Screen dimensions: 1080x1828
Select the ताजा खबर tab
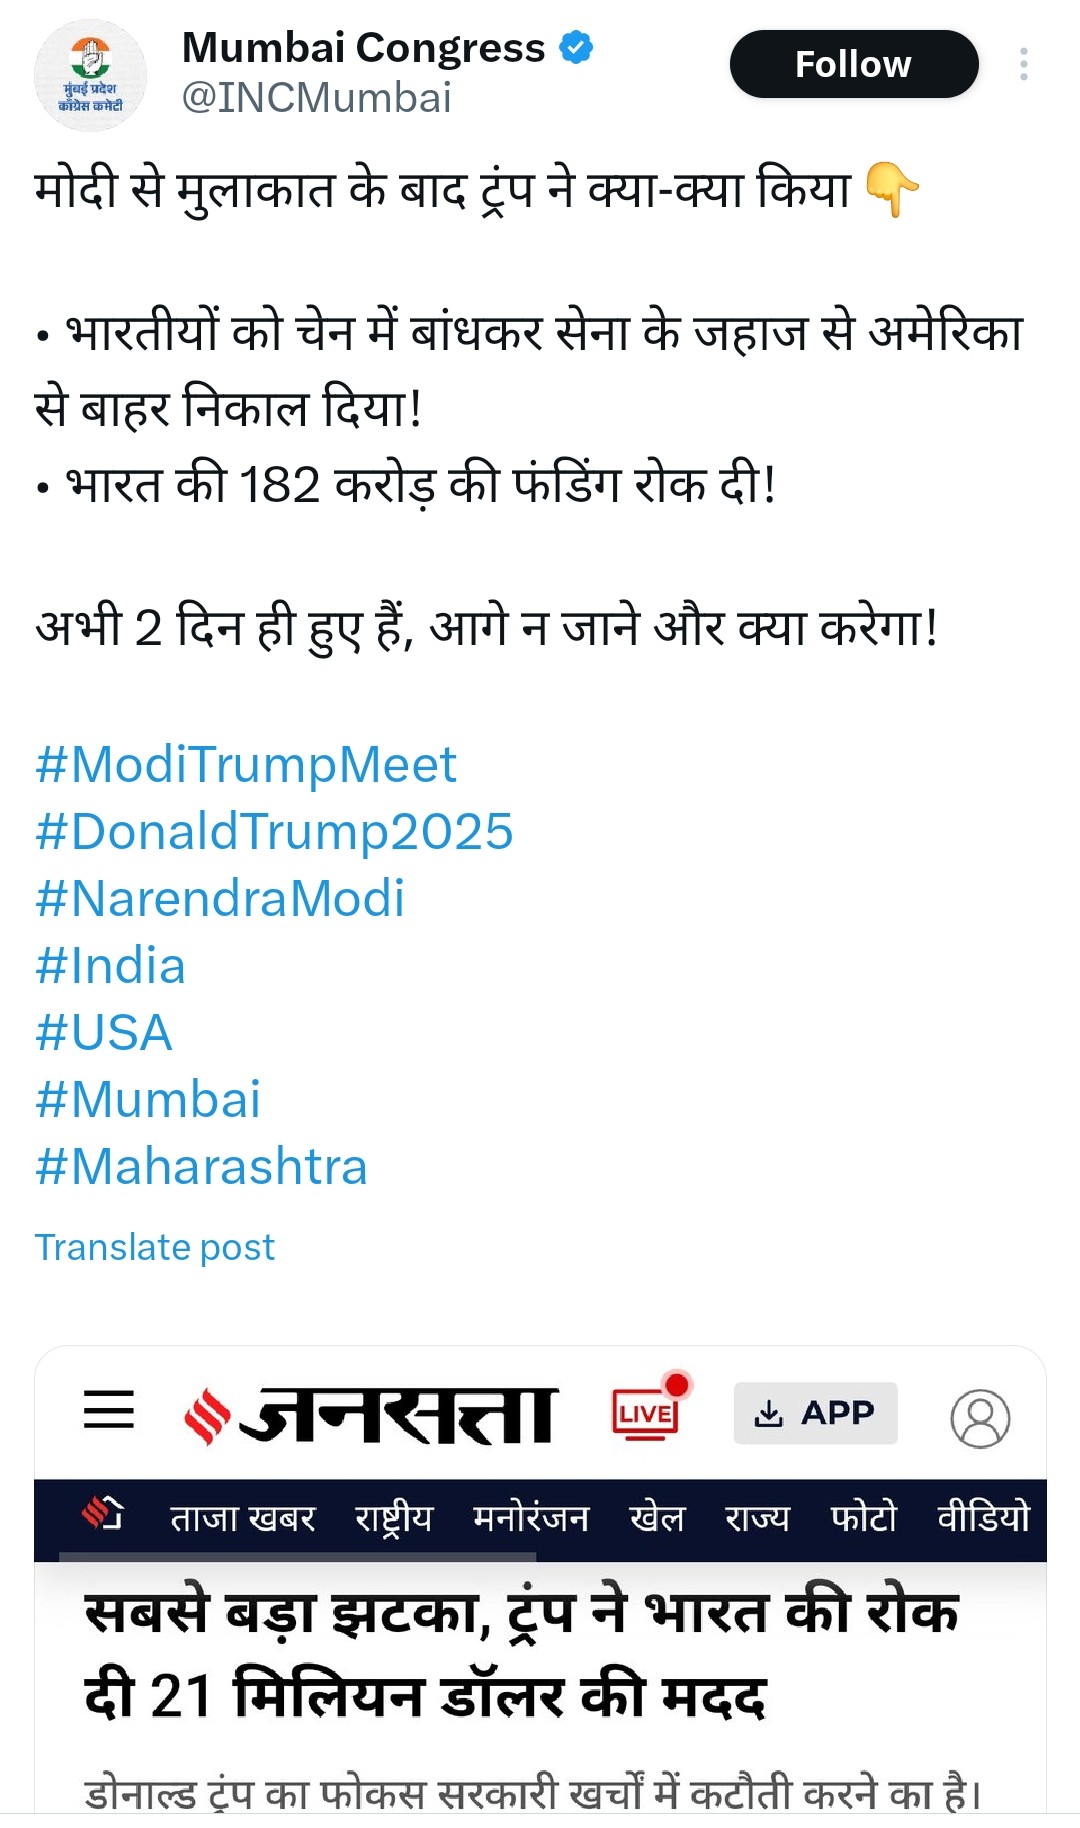tap(242, 1518)
